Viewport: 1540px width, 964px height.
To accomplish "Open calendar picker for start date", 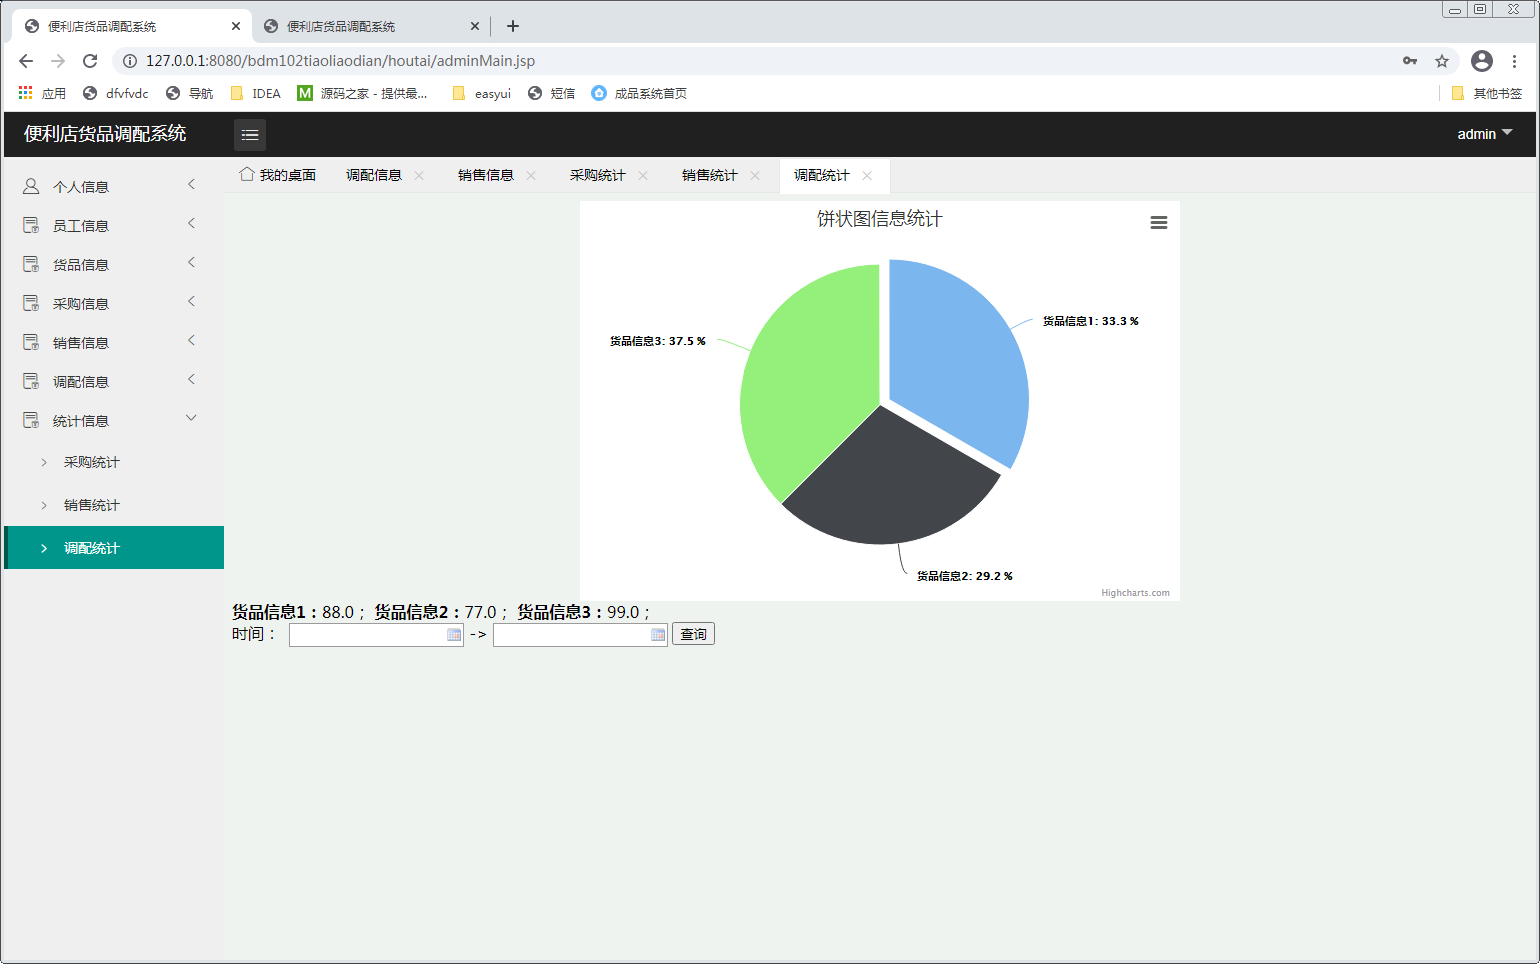I will point(454,635).
